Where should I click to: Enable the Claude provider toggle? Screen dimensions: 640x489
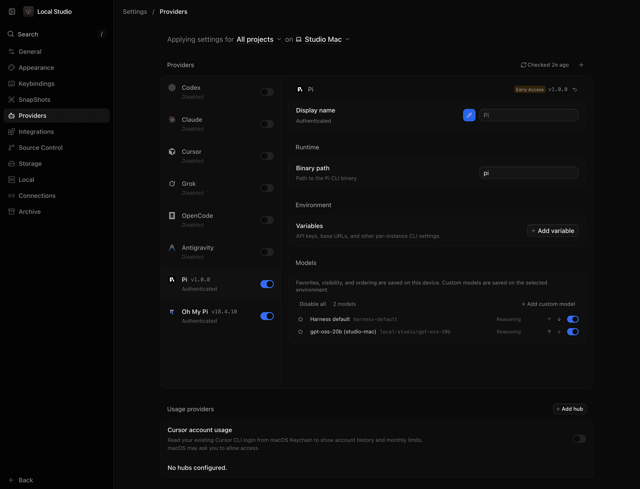(x=267, y=124)
